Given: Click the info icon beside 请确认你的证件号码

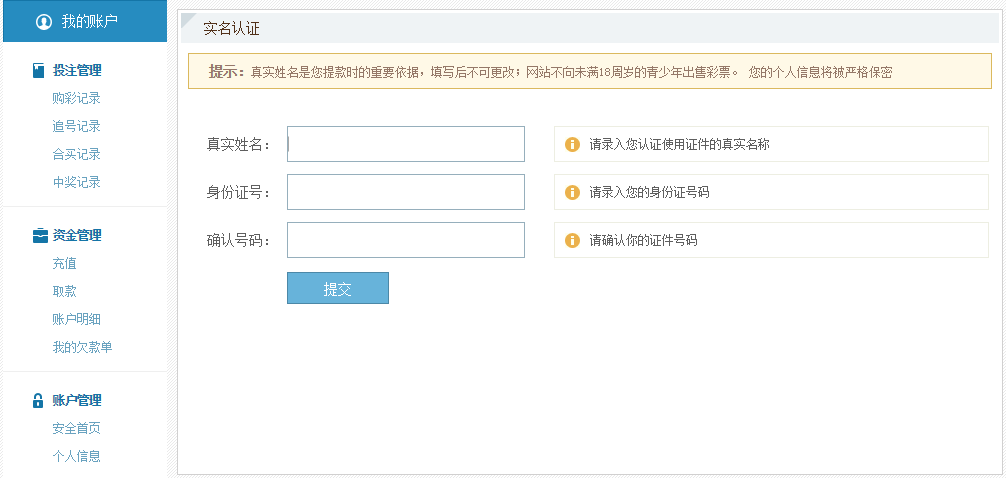Looking at the screenshot, I should [572, 241].
